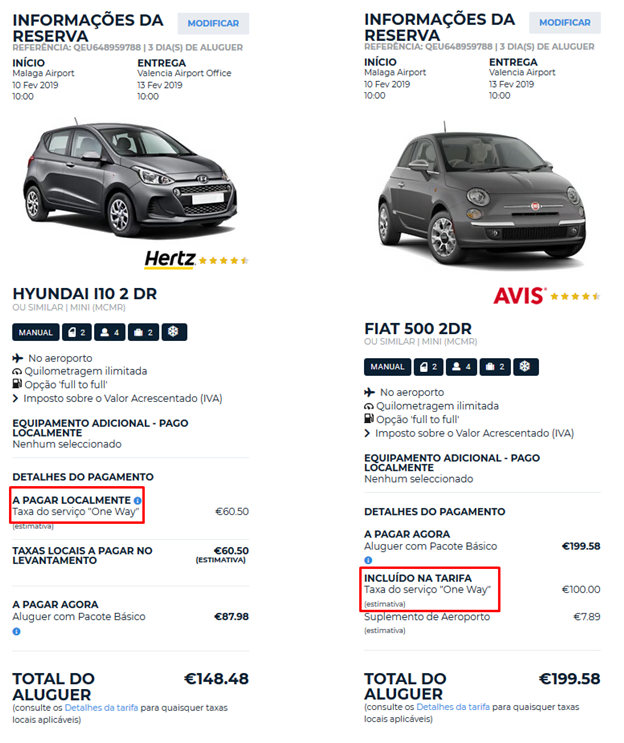Click the Fiat air conditioning snowflake icon
This screenshot has width=624, height=743.
click(x=526, y=367)
